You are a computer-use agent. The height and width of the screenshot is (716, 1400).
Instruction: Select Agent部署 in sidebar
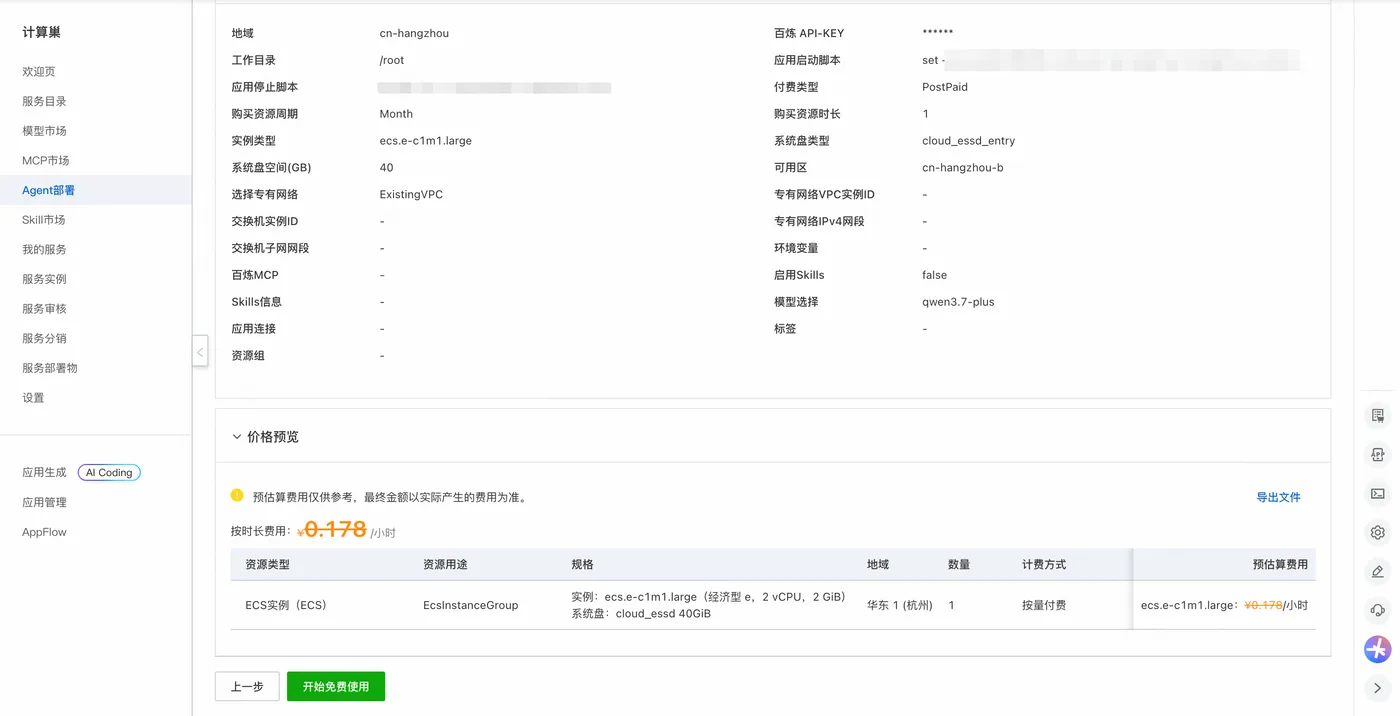[48, 190]
